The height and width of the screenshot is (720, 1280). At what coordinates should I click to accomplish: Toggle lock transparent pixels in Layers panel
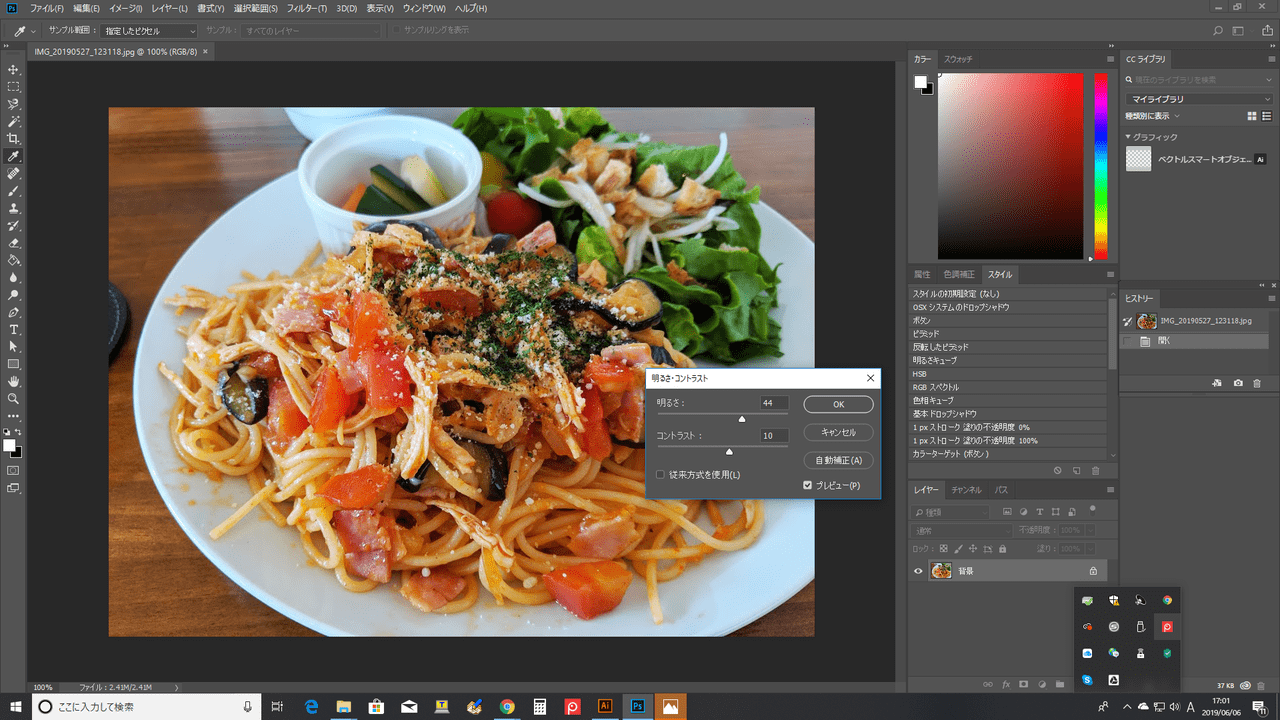[x=943, y=549]
